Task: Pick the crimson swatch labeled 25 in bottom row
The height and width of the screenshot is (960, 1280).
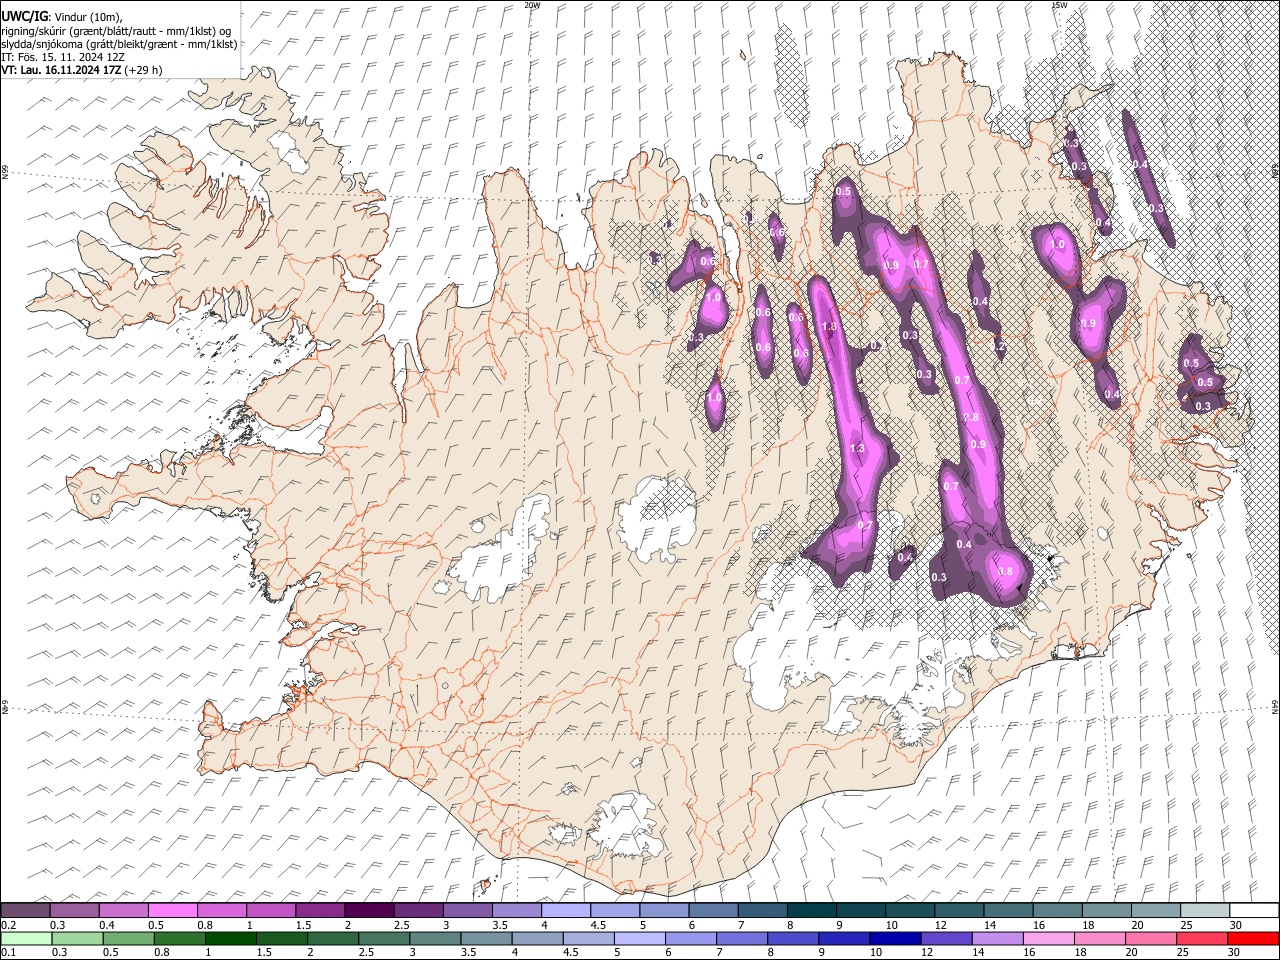Action: (x=1201, y=938)
